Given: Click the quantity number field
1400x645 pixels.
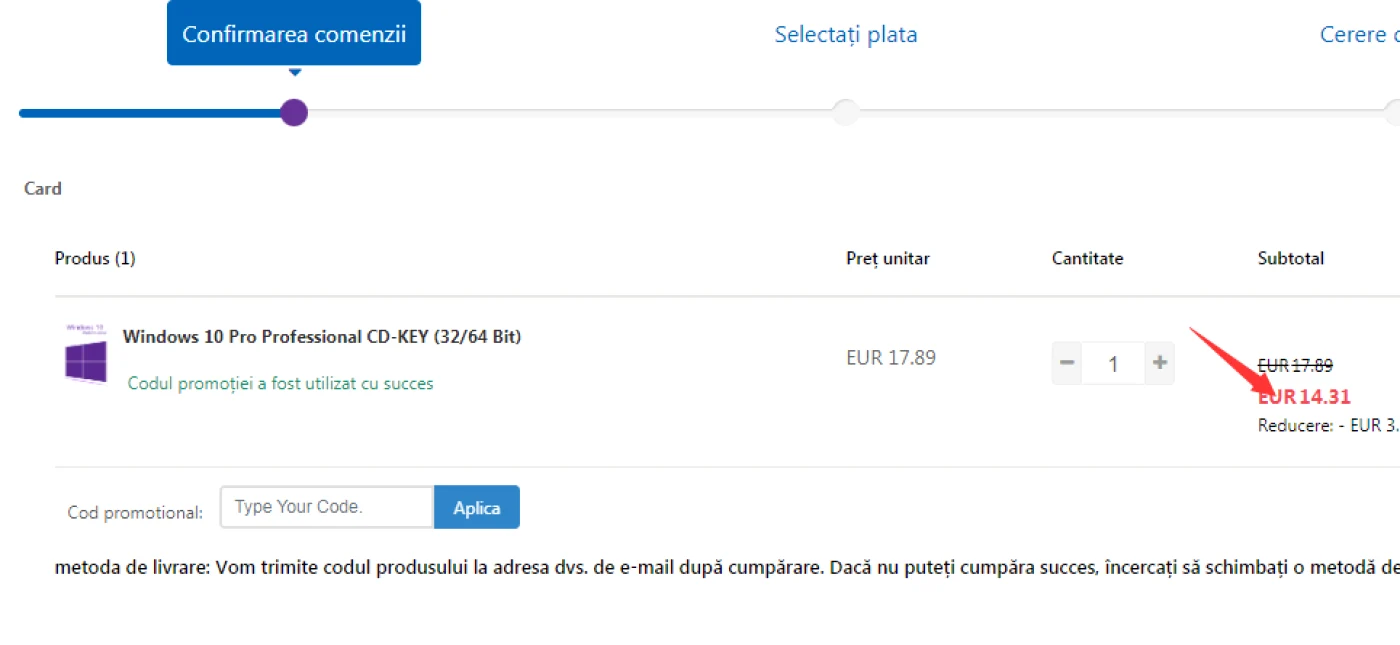Looking at the screenshot, I should [1113, 363].
